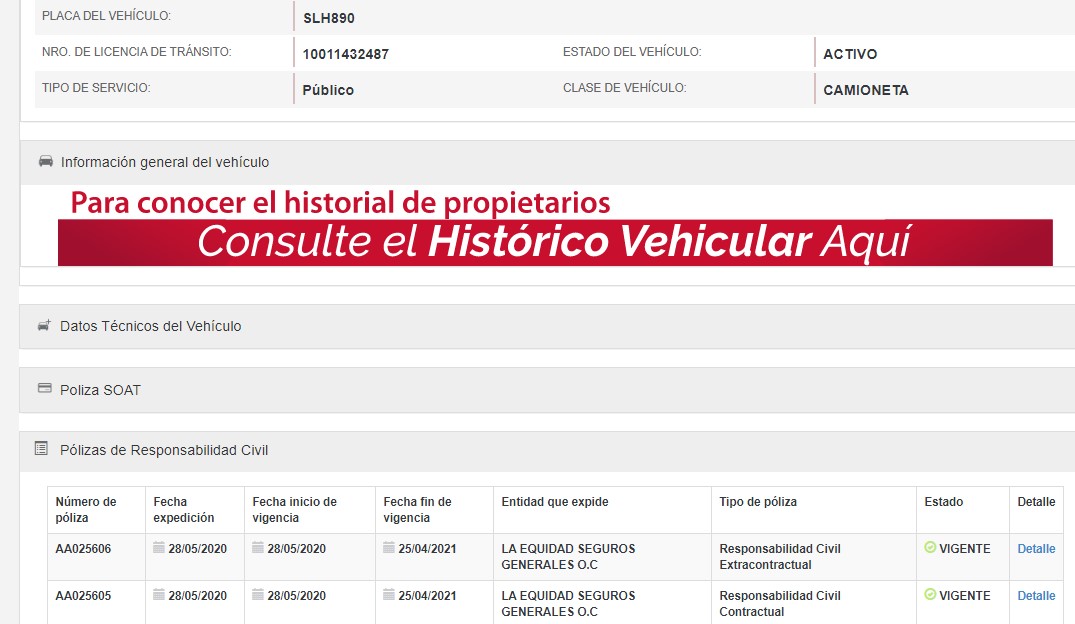Open Detalle link for policy AA025606

coord(1036,549)
